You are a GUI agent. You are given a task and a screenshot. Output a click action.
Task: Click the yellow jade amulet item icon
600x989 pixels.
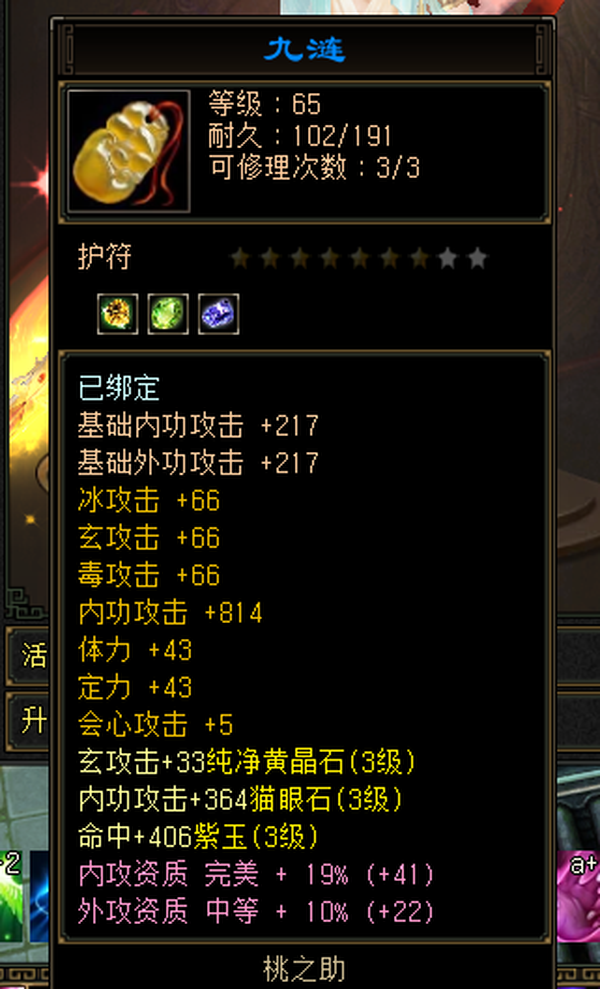[129, 151]
